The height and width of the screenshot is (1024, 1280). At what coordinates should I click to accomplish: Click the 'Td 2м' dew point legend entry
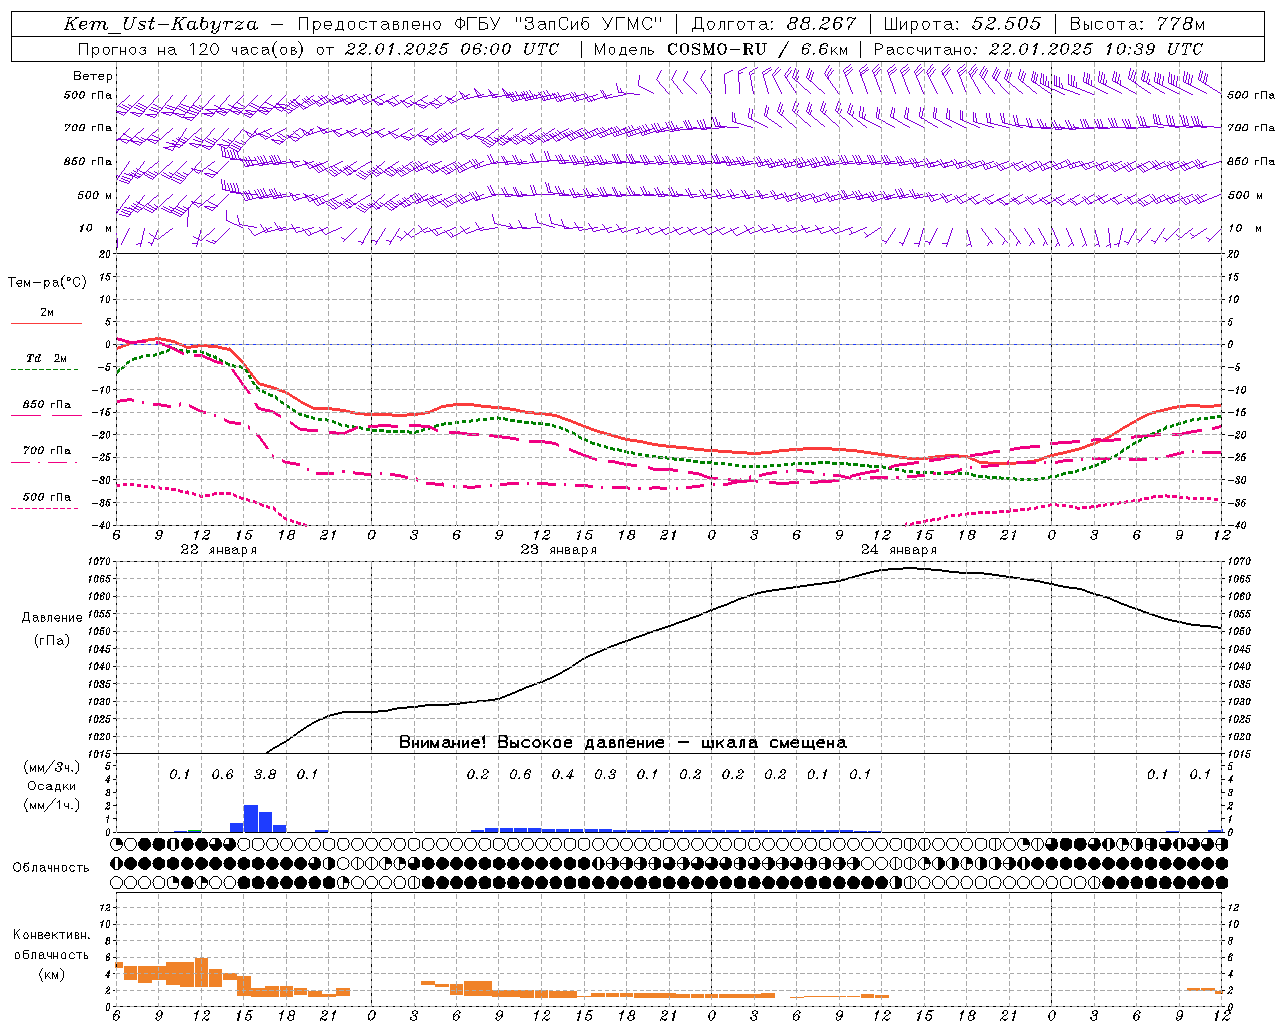[x=47, y=358]
